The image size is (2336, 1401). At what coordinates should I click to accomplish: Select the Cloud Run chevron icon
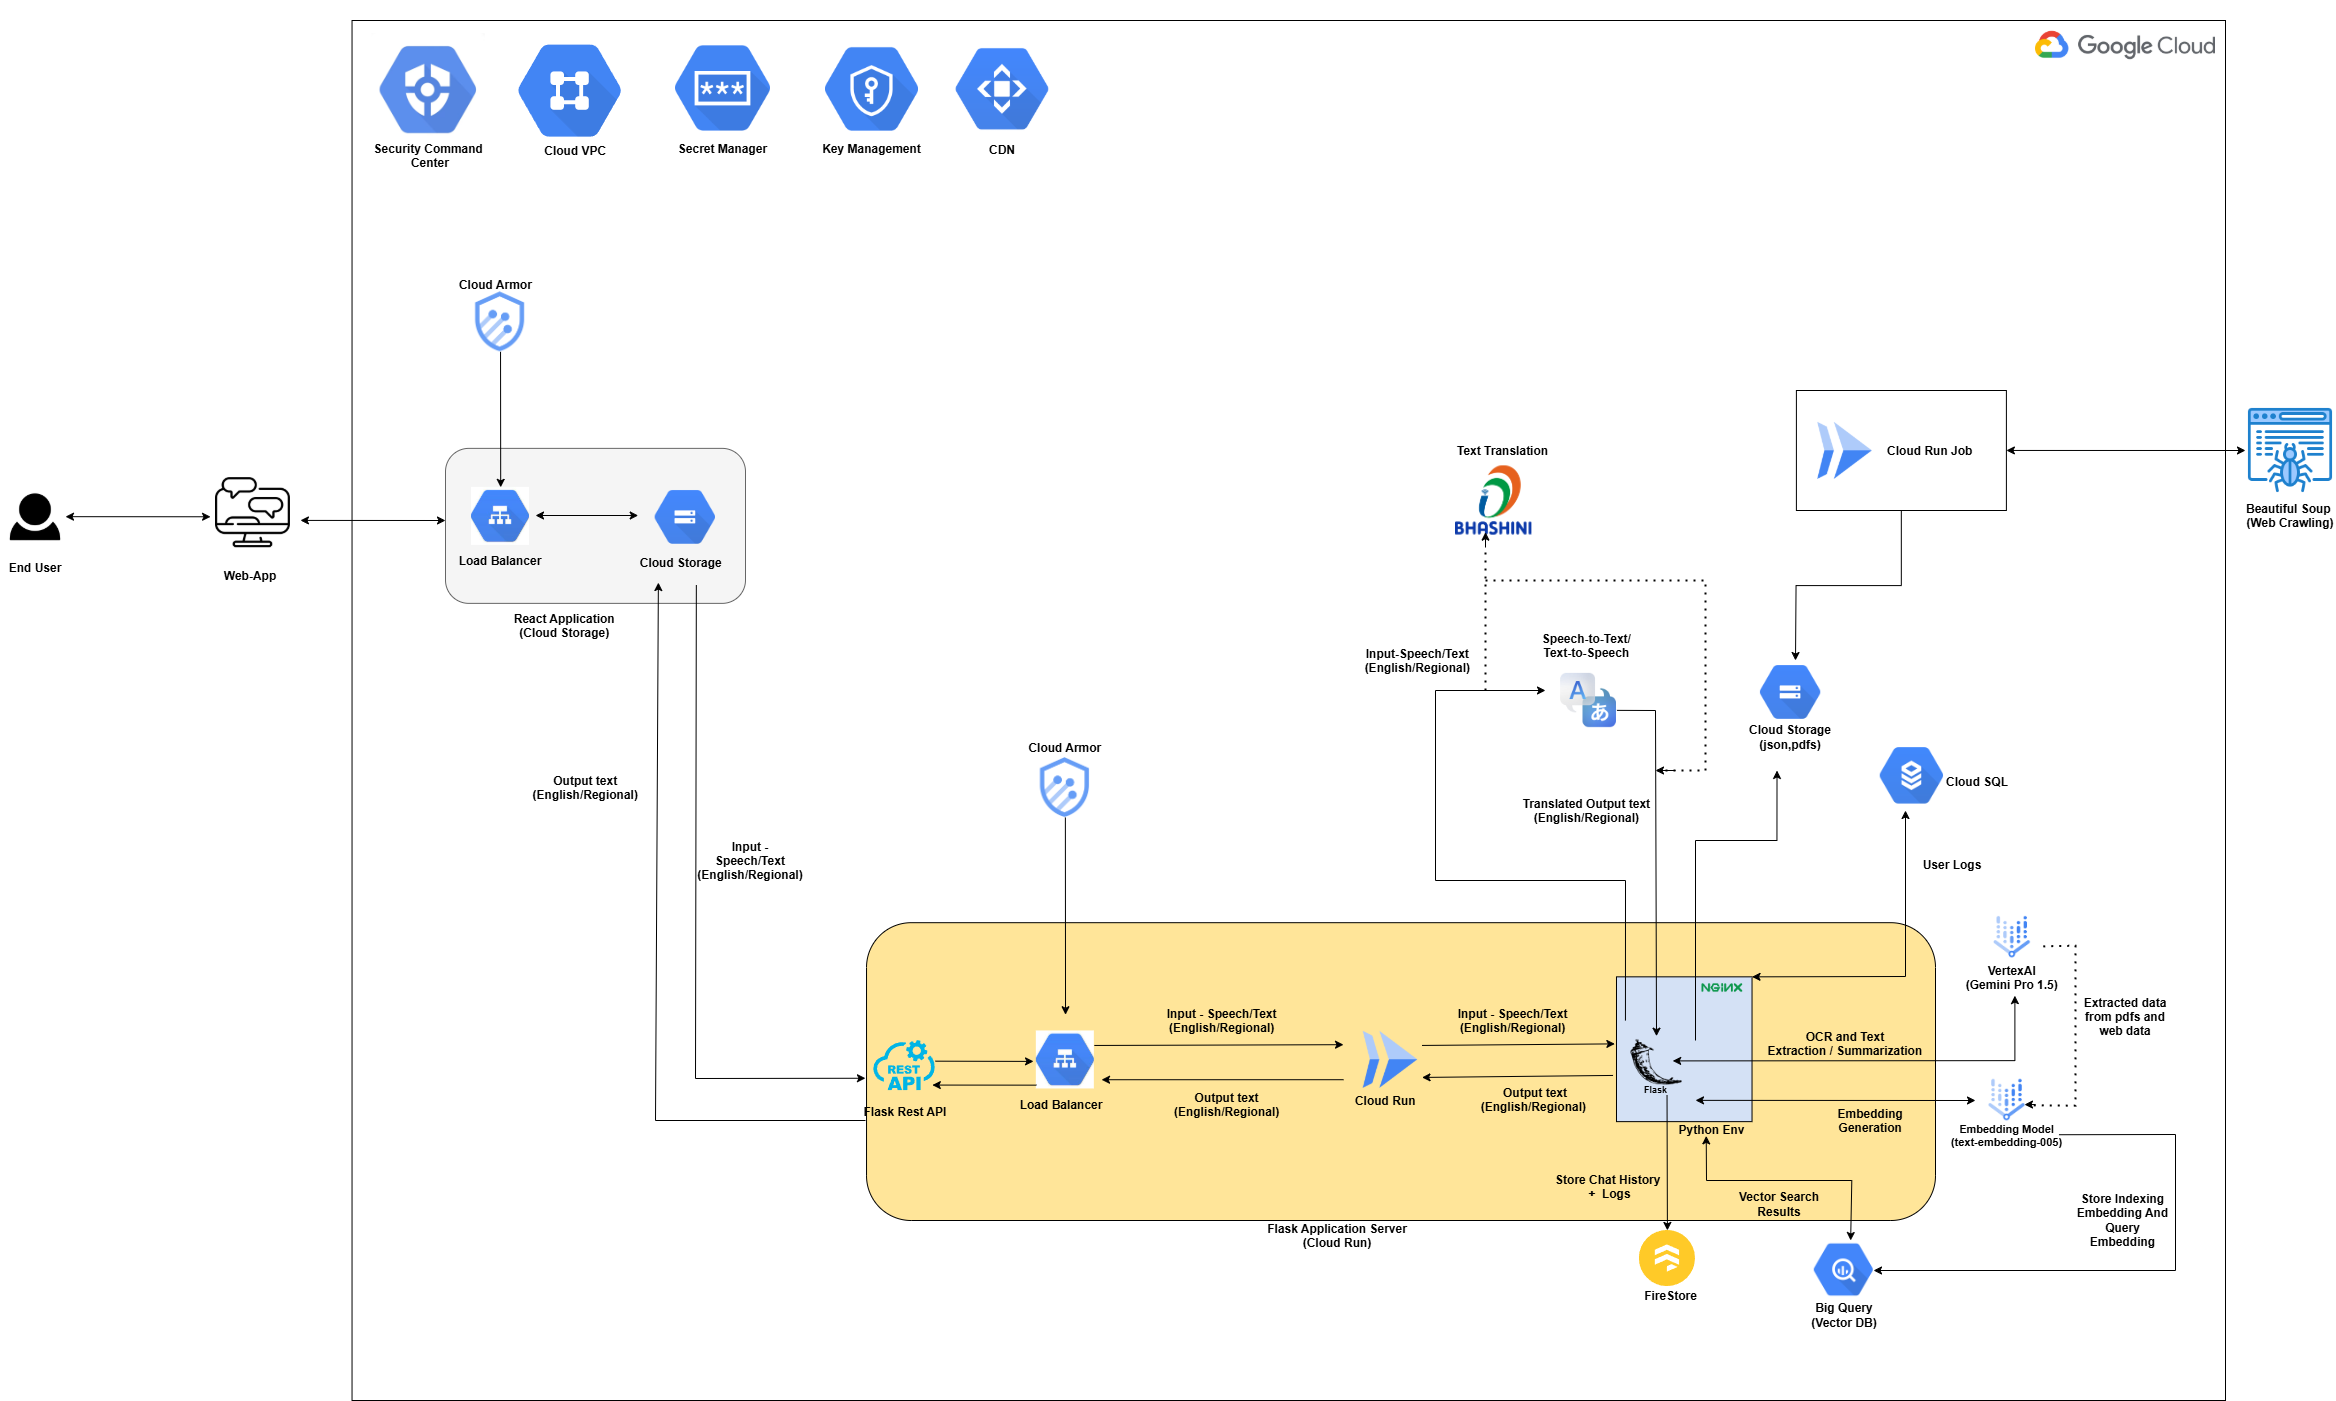click(1389, 1060)
